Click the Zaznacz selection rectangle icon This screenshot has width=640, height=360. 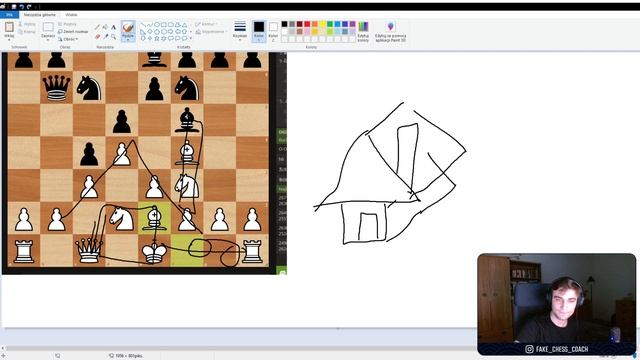tap(48, 27)
